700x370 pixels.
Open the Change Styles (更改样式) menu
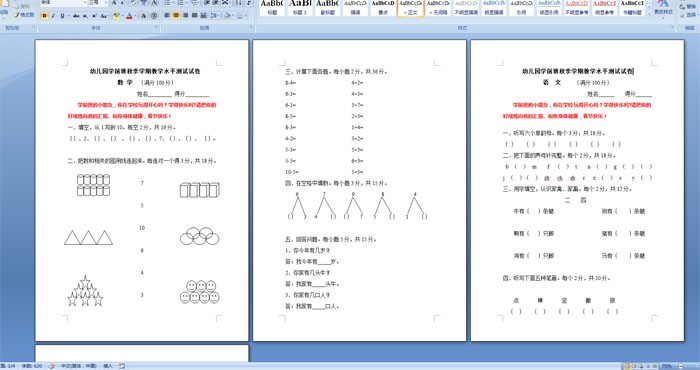[663, 8]
